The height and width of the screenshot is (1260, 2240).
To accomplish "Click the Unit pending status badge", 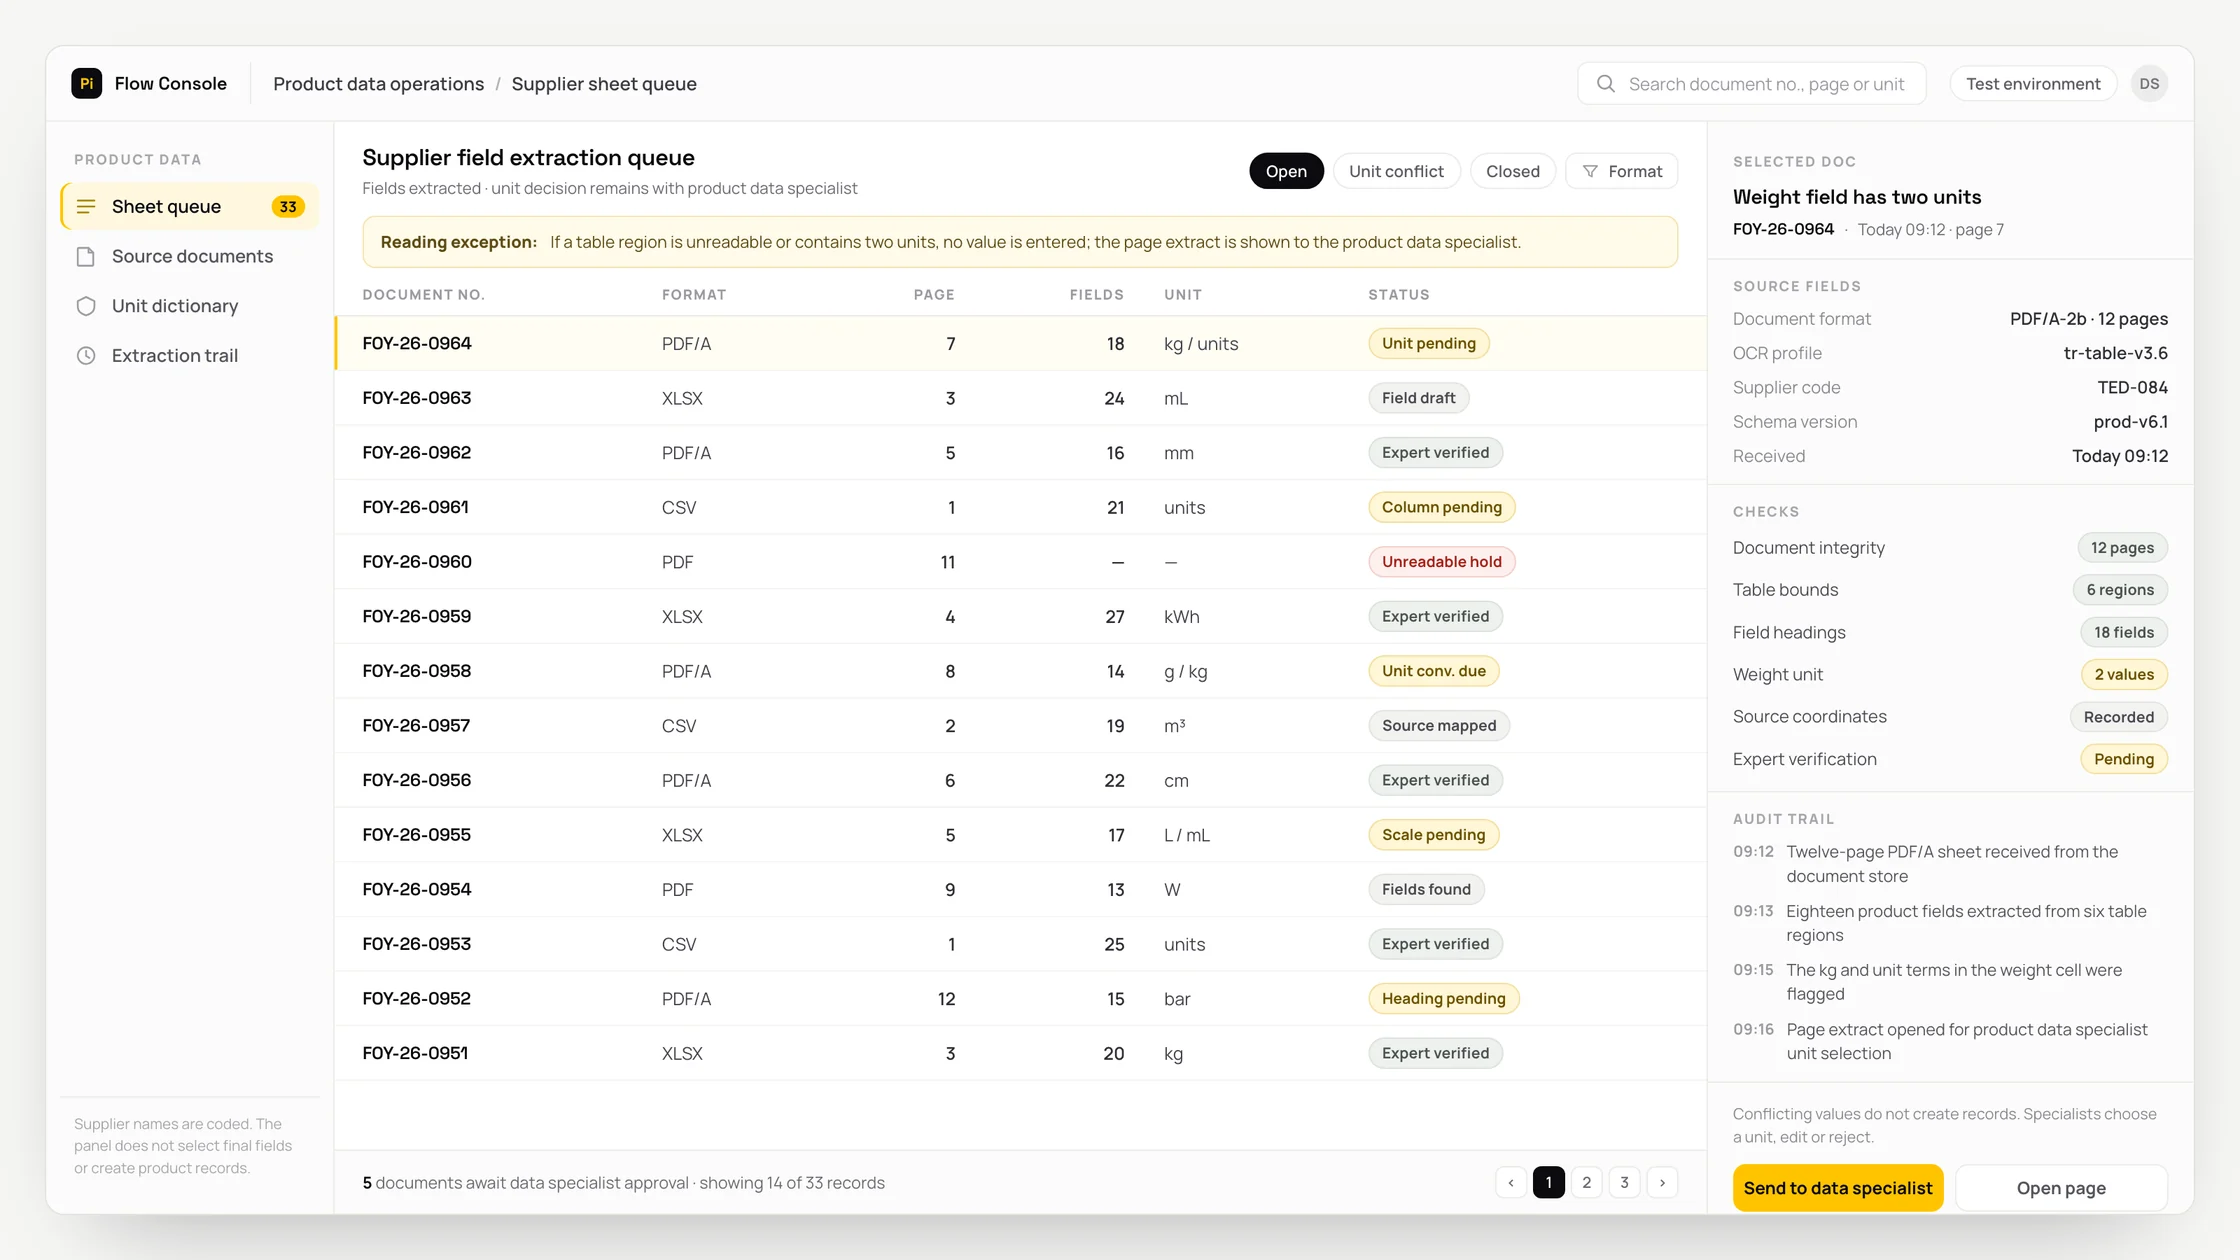I will [1428, 343].
